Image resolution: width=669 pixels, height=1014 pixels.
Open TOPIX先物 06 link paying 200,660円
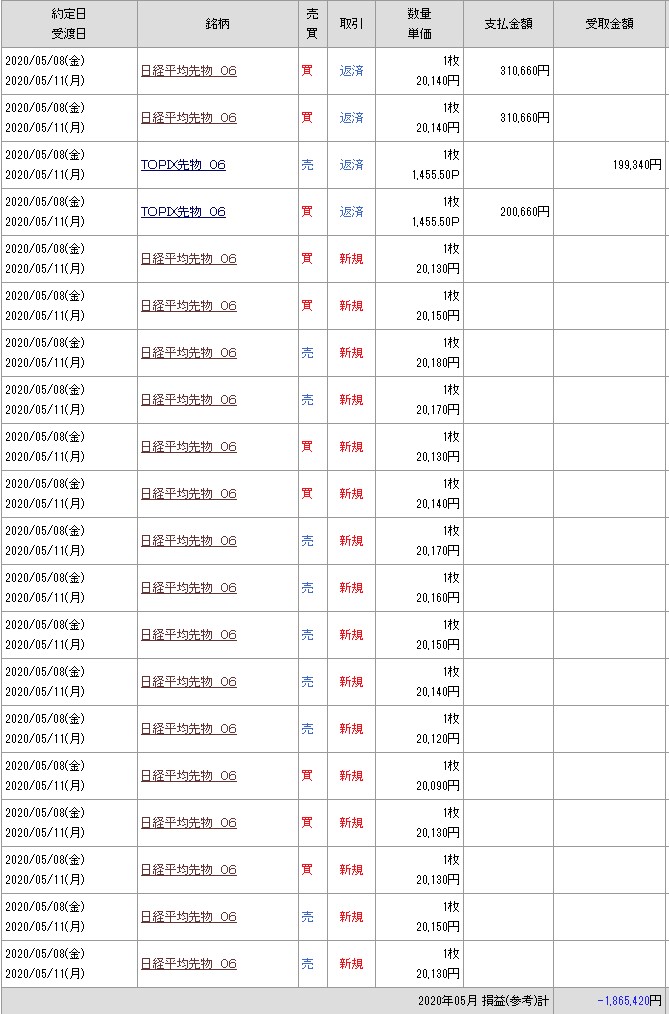tap(183, 212)
